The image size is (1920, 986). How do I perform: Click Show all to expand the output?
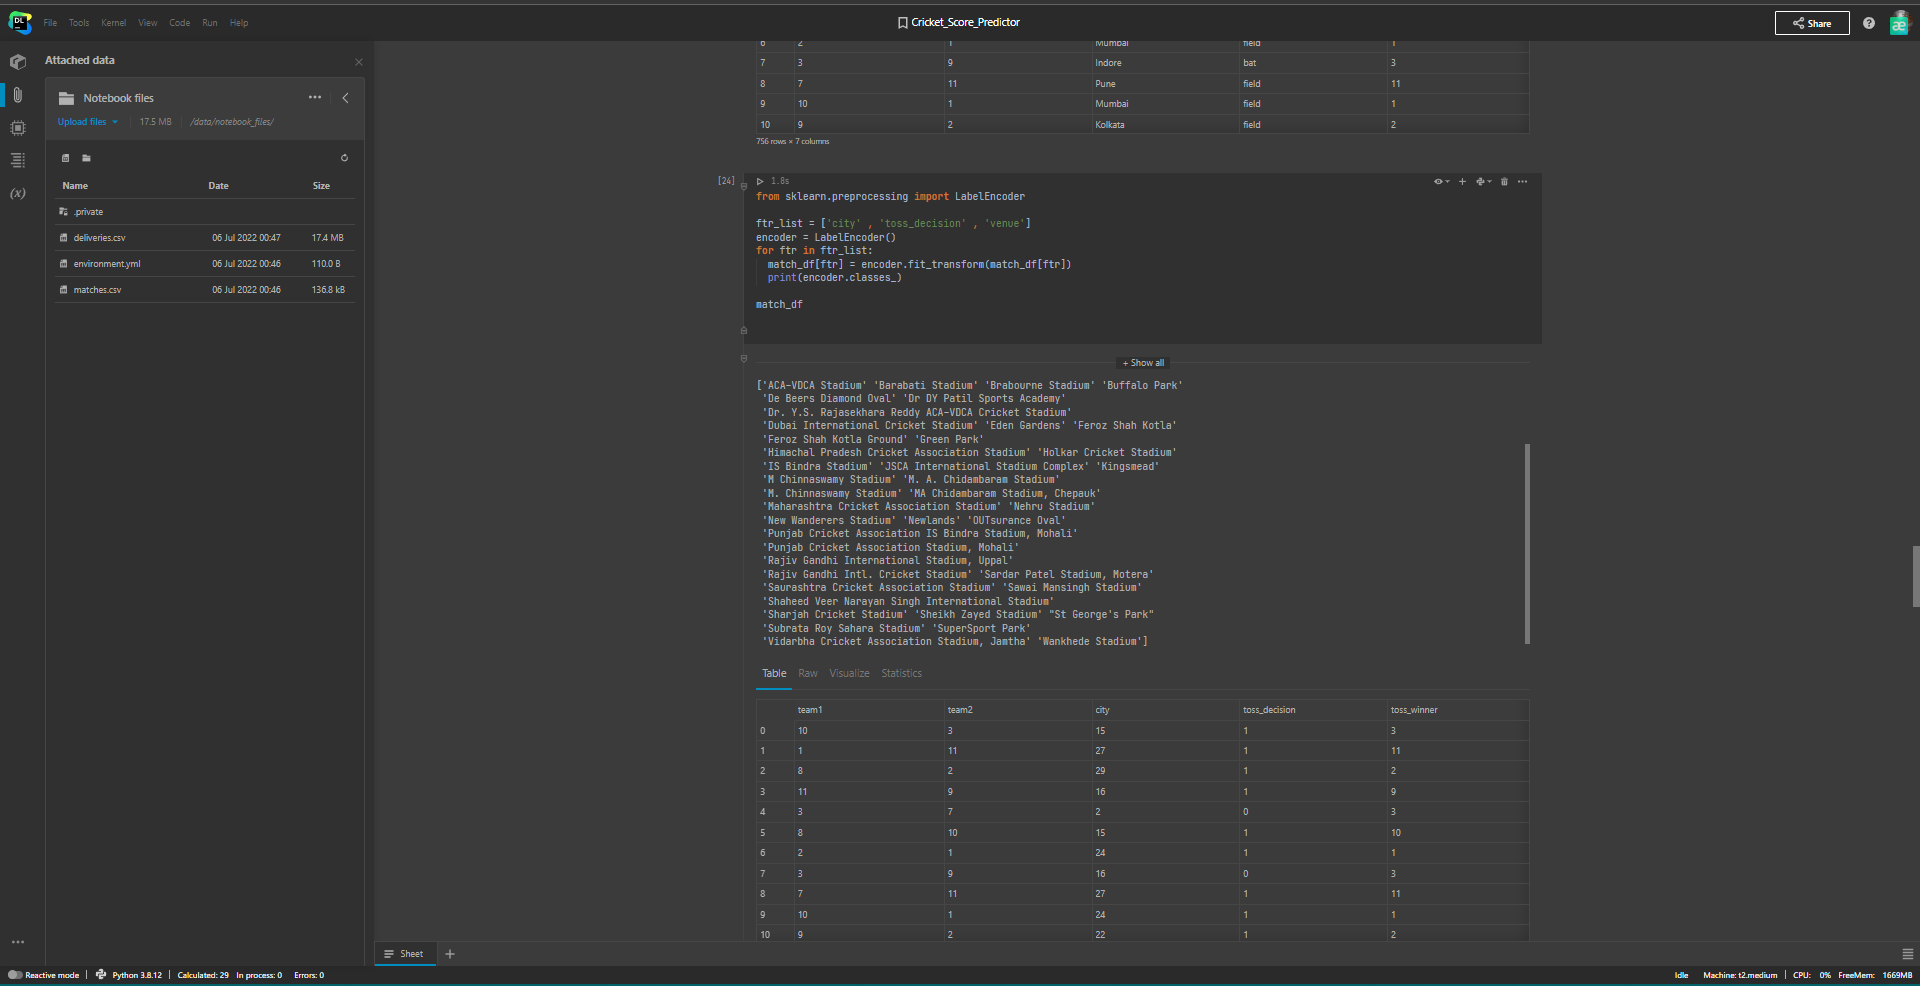coord(1142,362)
